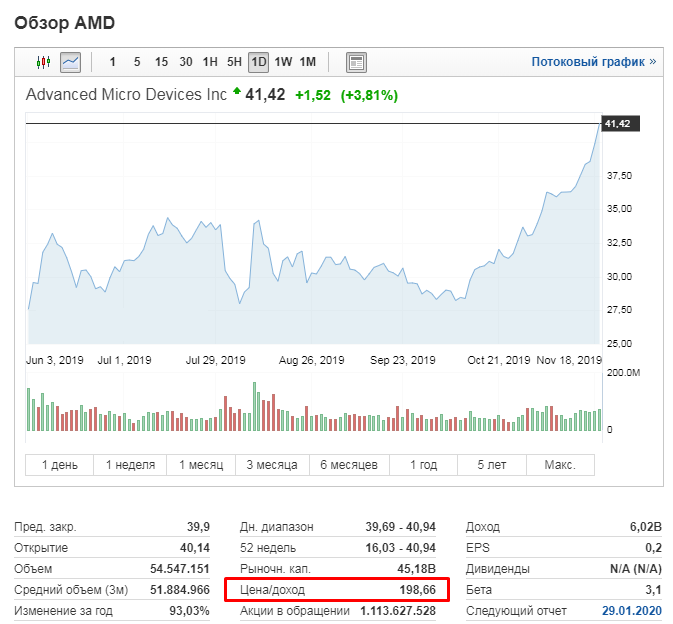Select the 1D interval button

259,62
